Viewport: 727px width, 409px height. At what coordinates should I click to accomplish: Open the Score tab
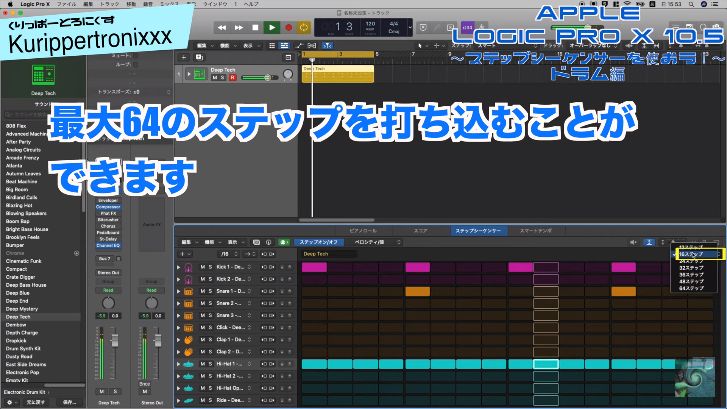click(421, 230)
